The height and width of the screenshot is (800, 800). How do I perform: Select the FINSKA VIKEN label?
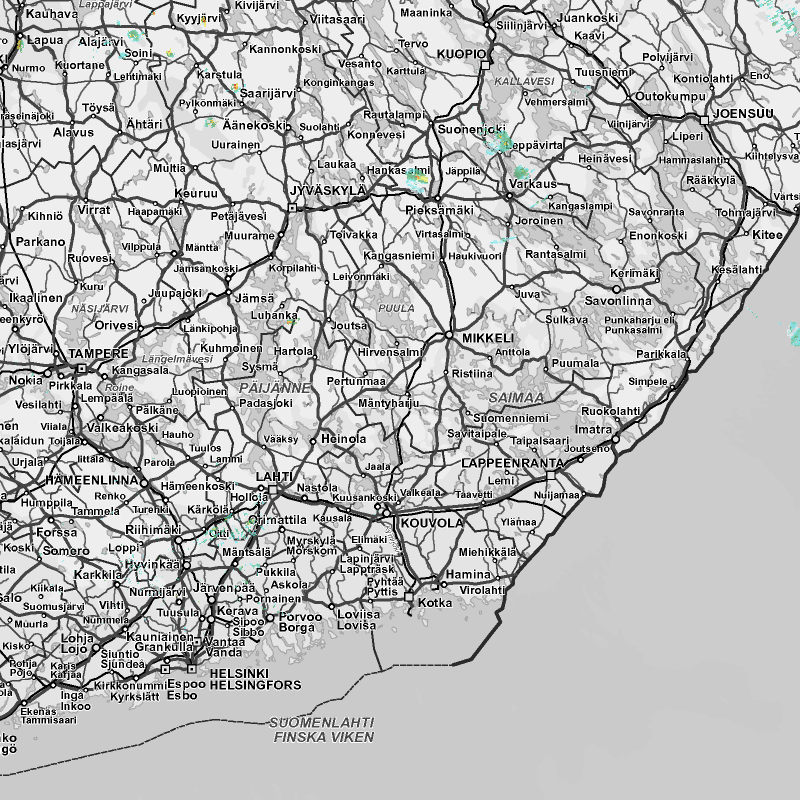point(324,737)
